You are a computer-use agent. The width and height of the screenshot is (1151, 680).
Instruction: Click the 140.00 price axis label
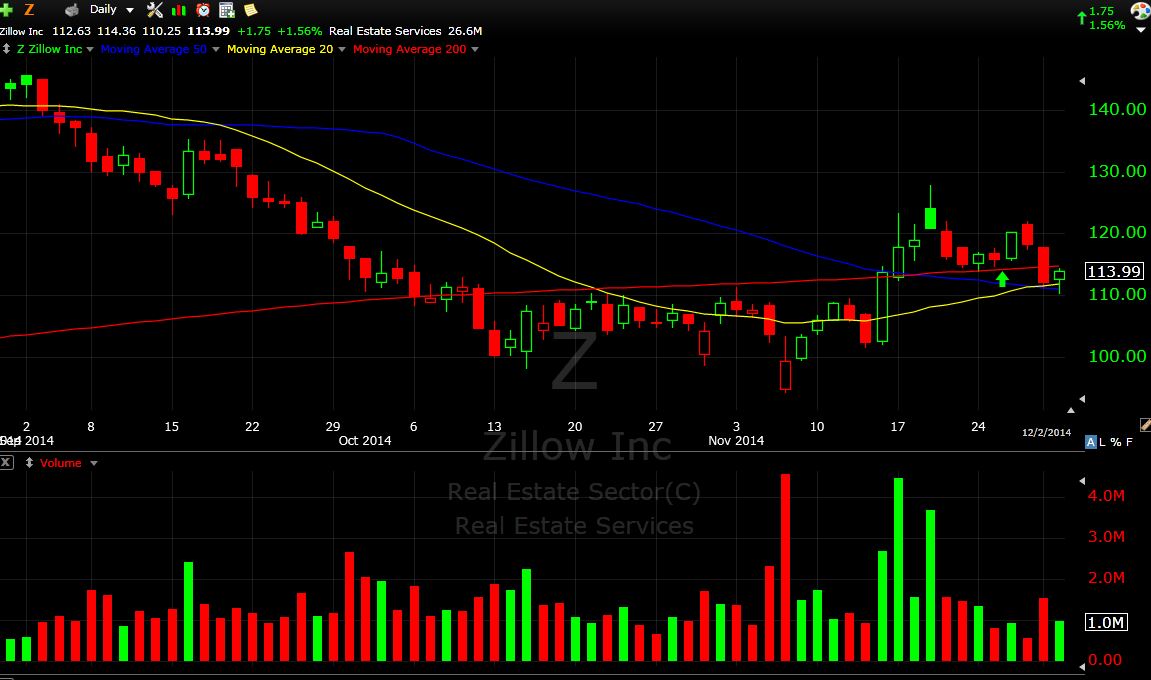tap(1117, 109)
